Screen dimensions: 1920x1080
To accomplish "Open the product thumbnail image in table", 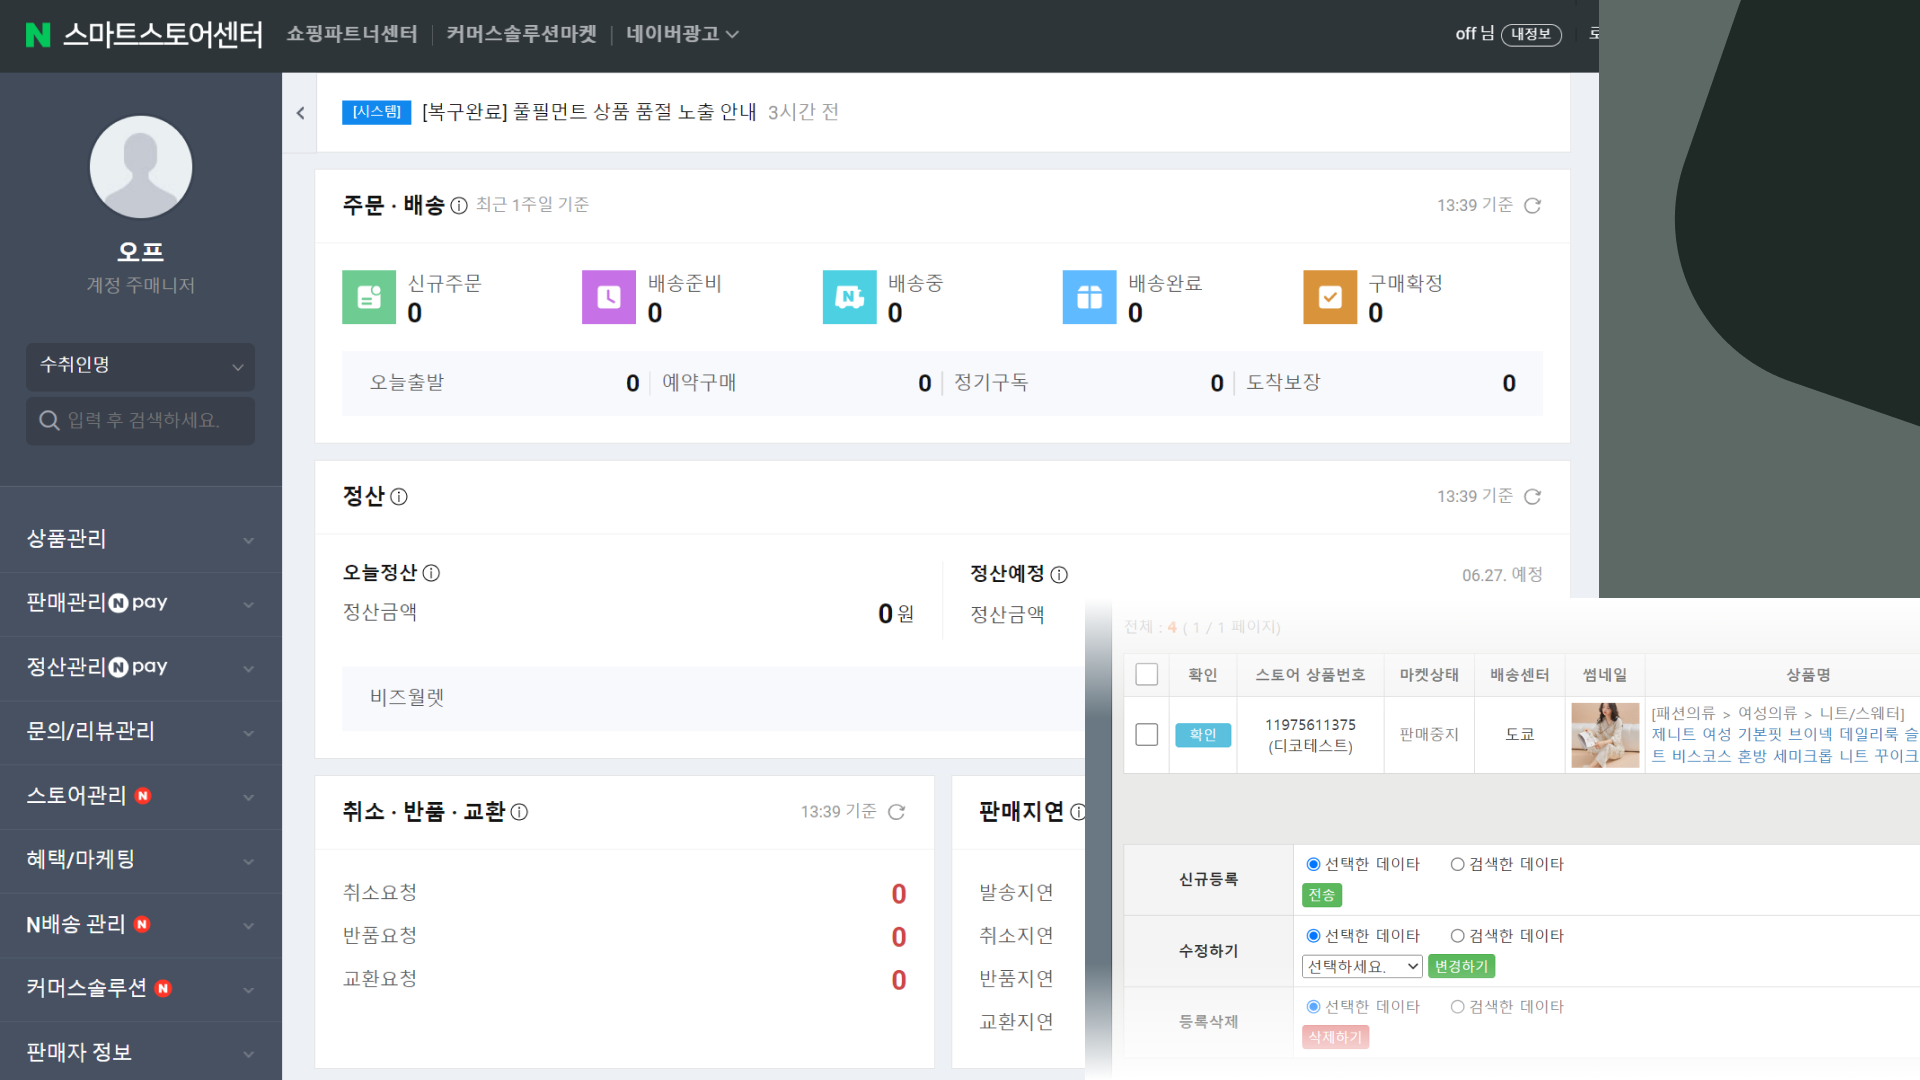I will pos(1605,735).
